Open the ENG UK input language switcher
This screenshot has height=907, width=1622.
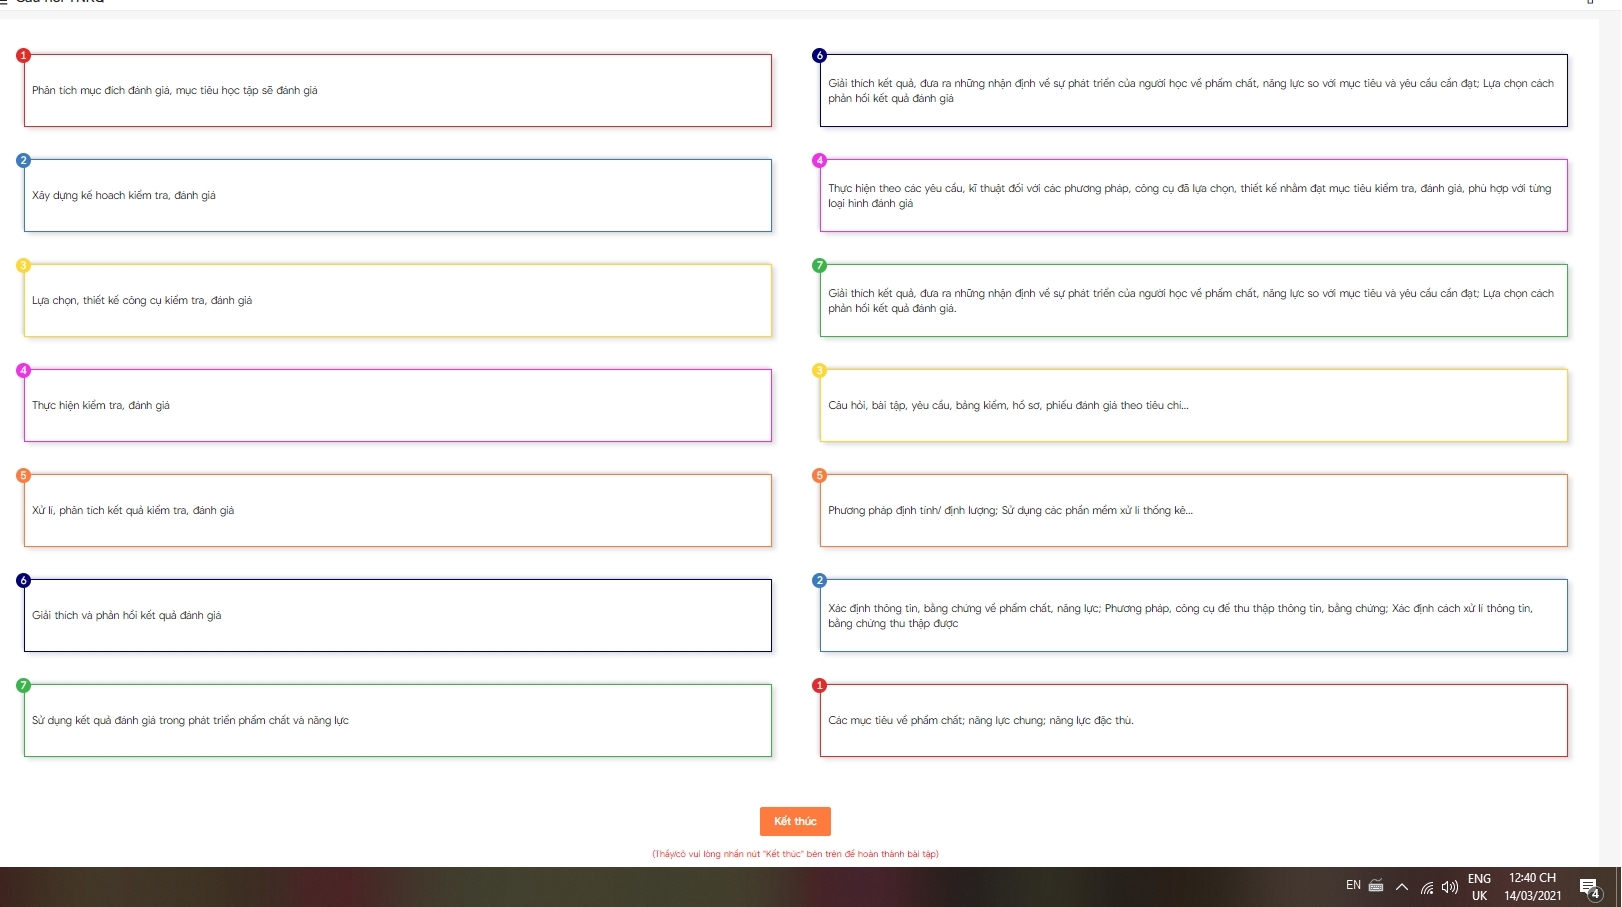coord(1479,887)
